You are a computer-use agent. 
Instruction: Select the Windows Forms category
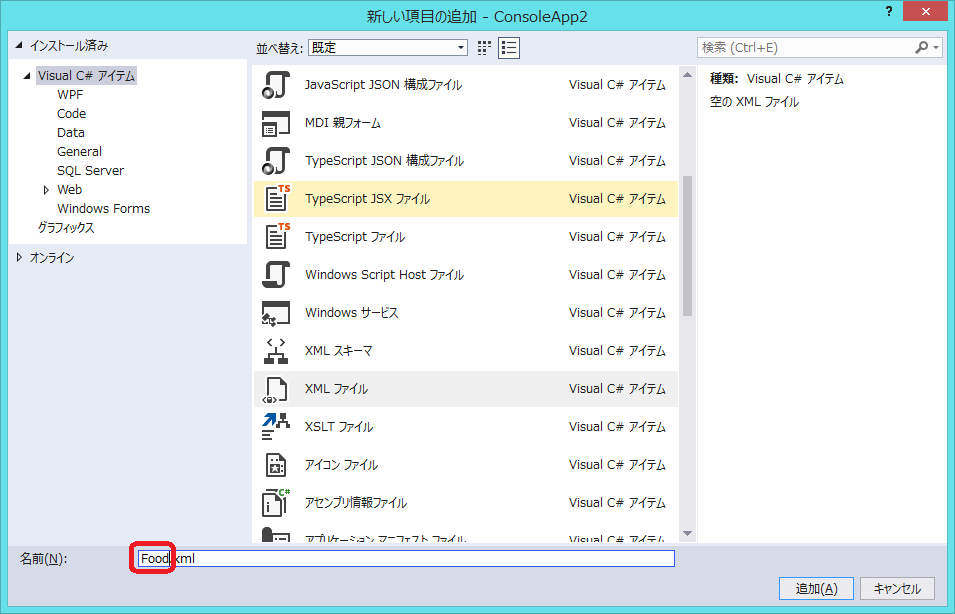[104, 208]
